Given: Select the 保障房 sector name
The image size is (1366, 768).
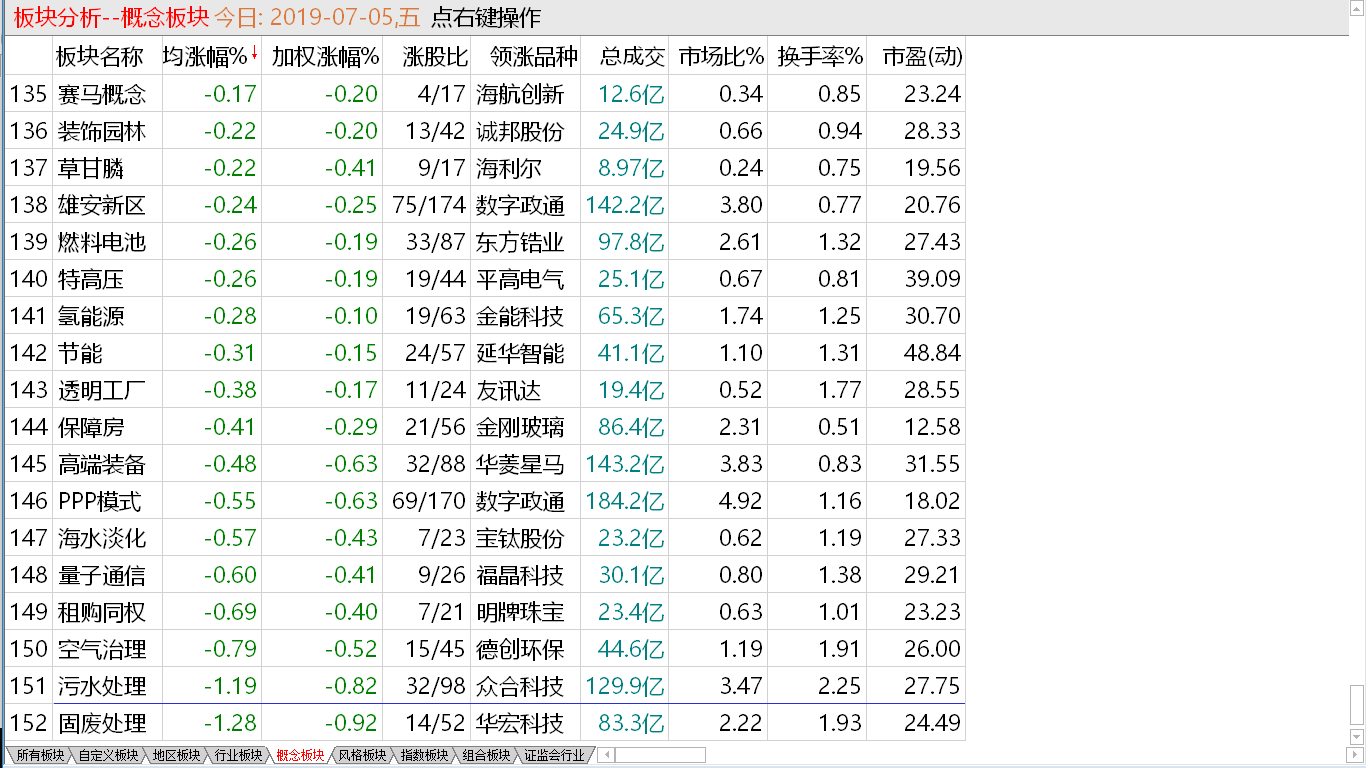Looking at the screenshot, I should tap(91, 427).
